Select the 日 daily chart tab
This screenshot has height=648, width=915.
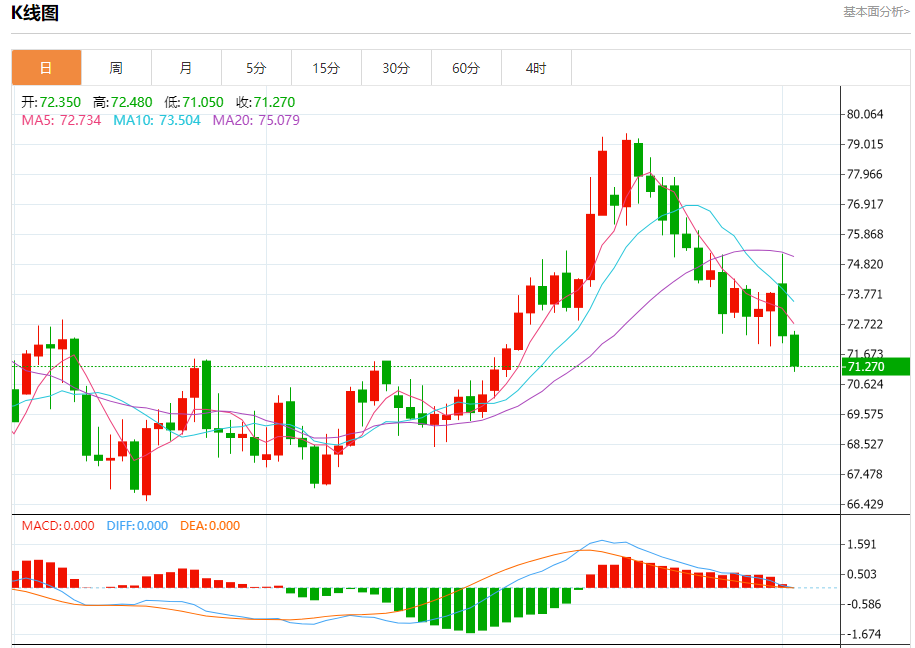point(46,68)
